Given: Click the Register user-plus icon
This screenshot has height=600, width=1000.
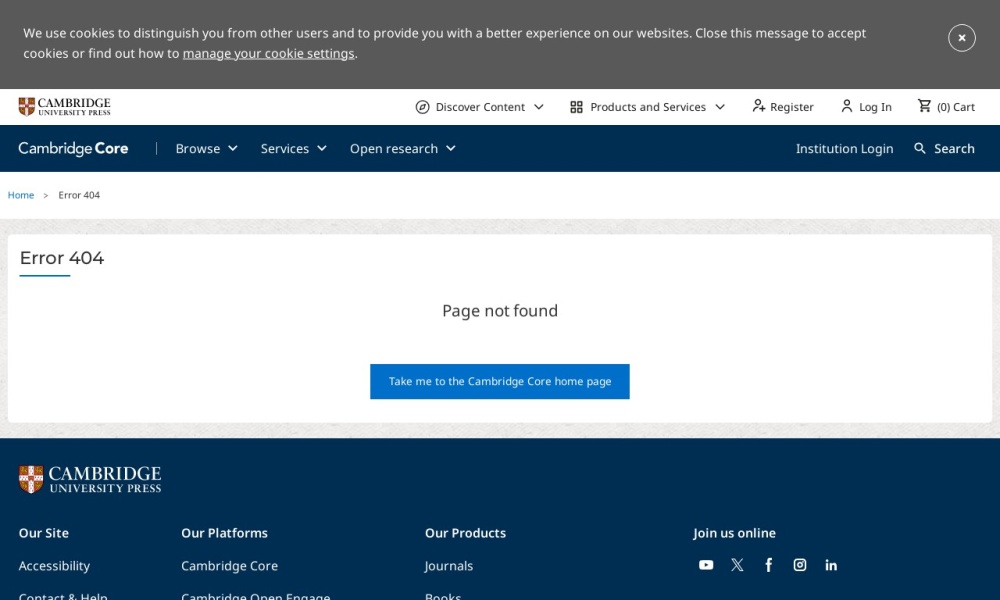Looking at the screenshot, I should click(x=758, y=106).
